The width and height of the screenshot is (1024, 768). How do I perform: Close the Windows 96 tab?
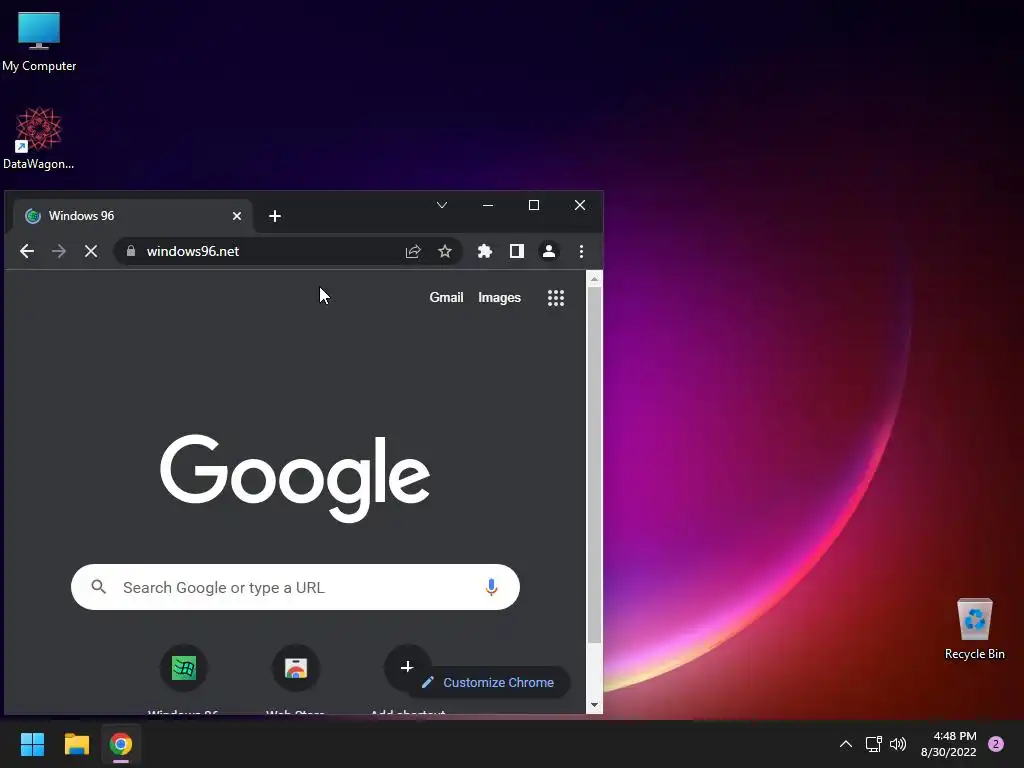pos(237,216)
